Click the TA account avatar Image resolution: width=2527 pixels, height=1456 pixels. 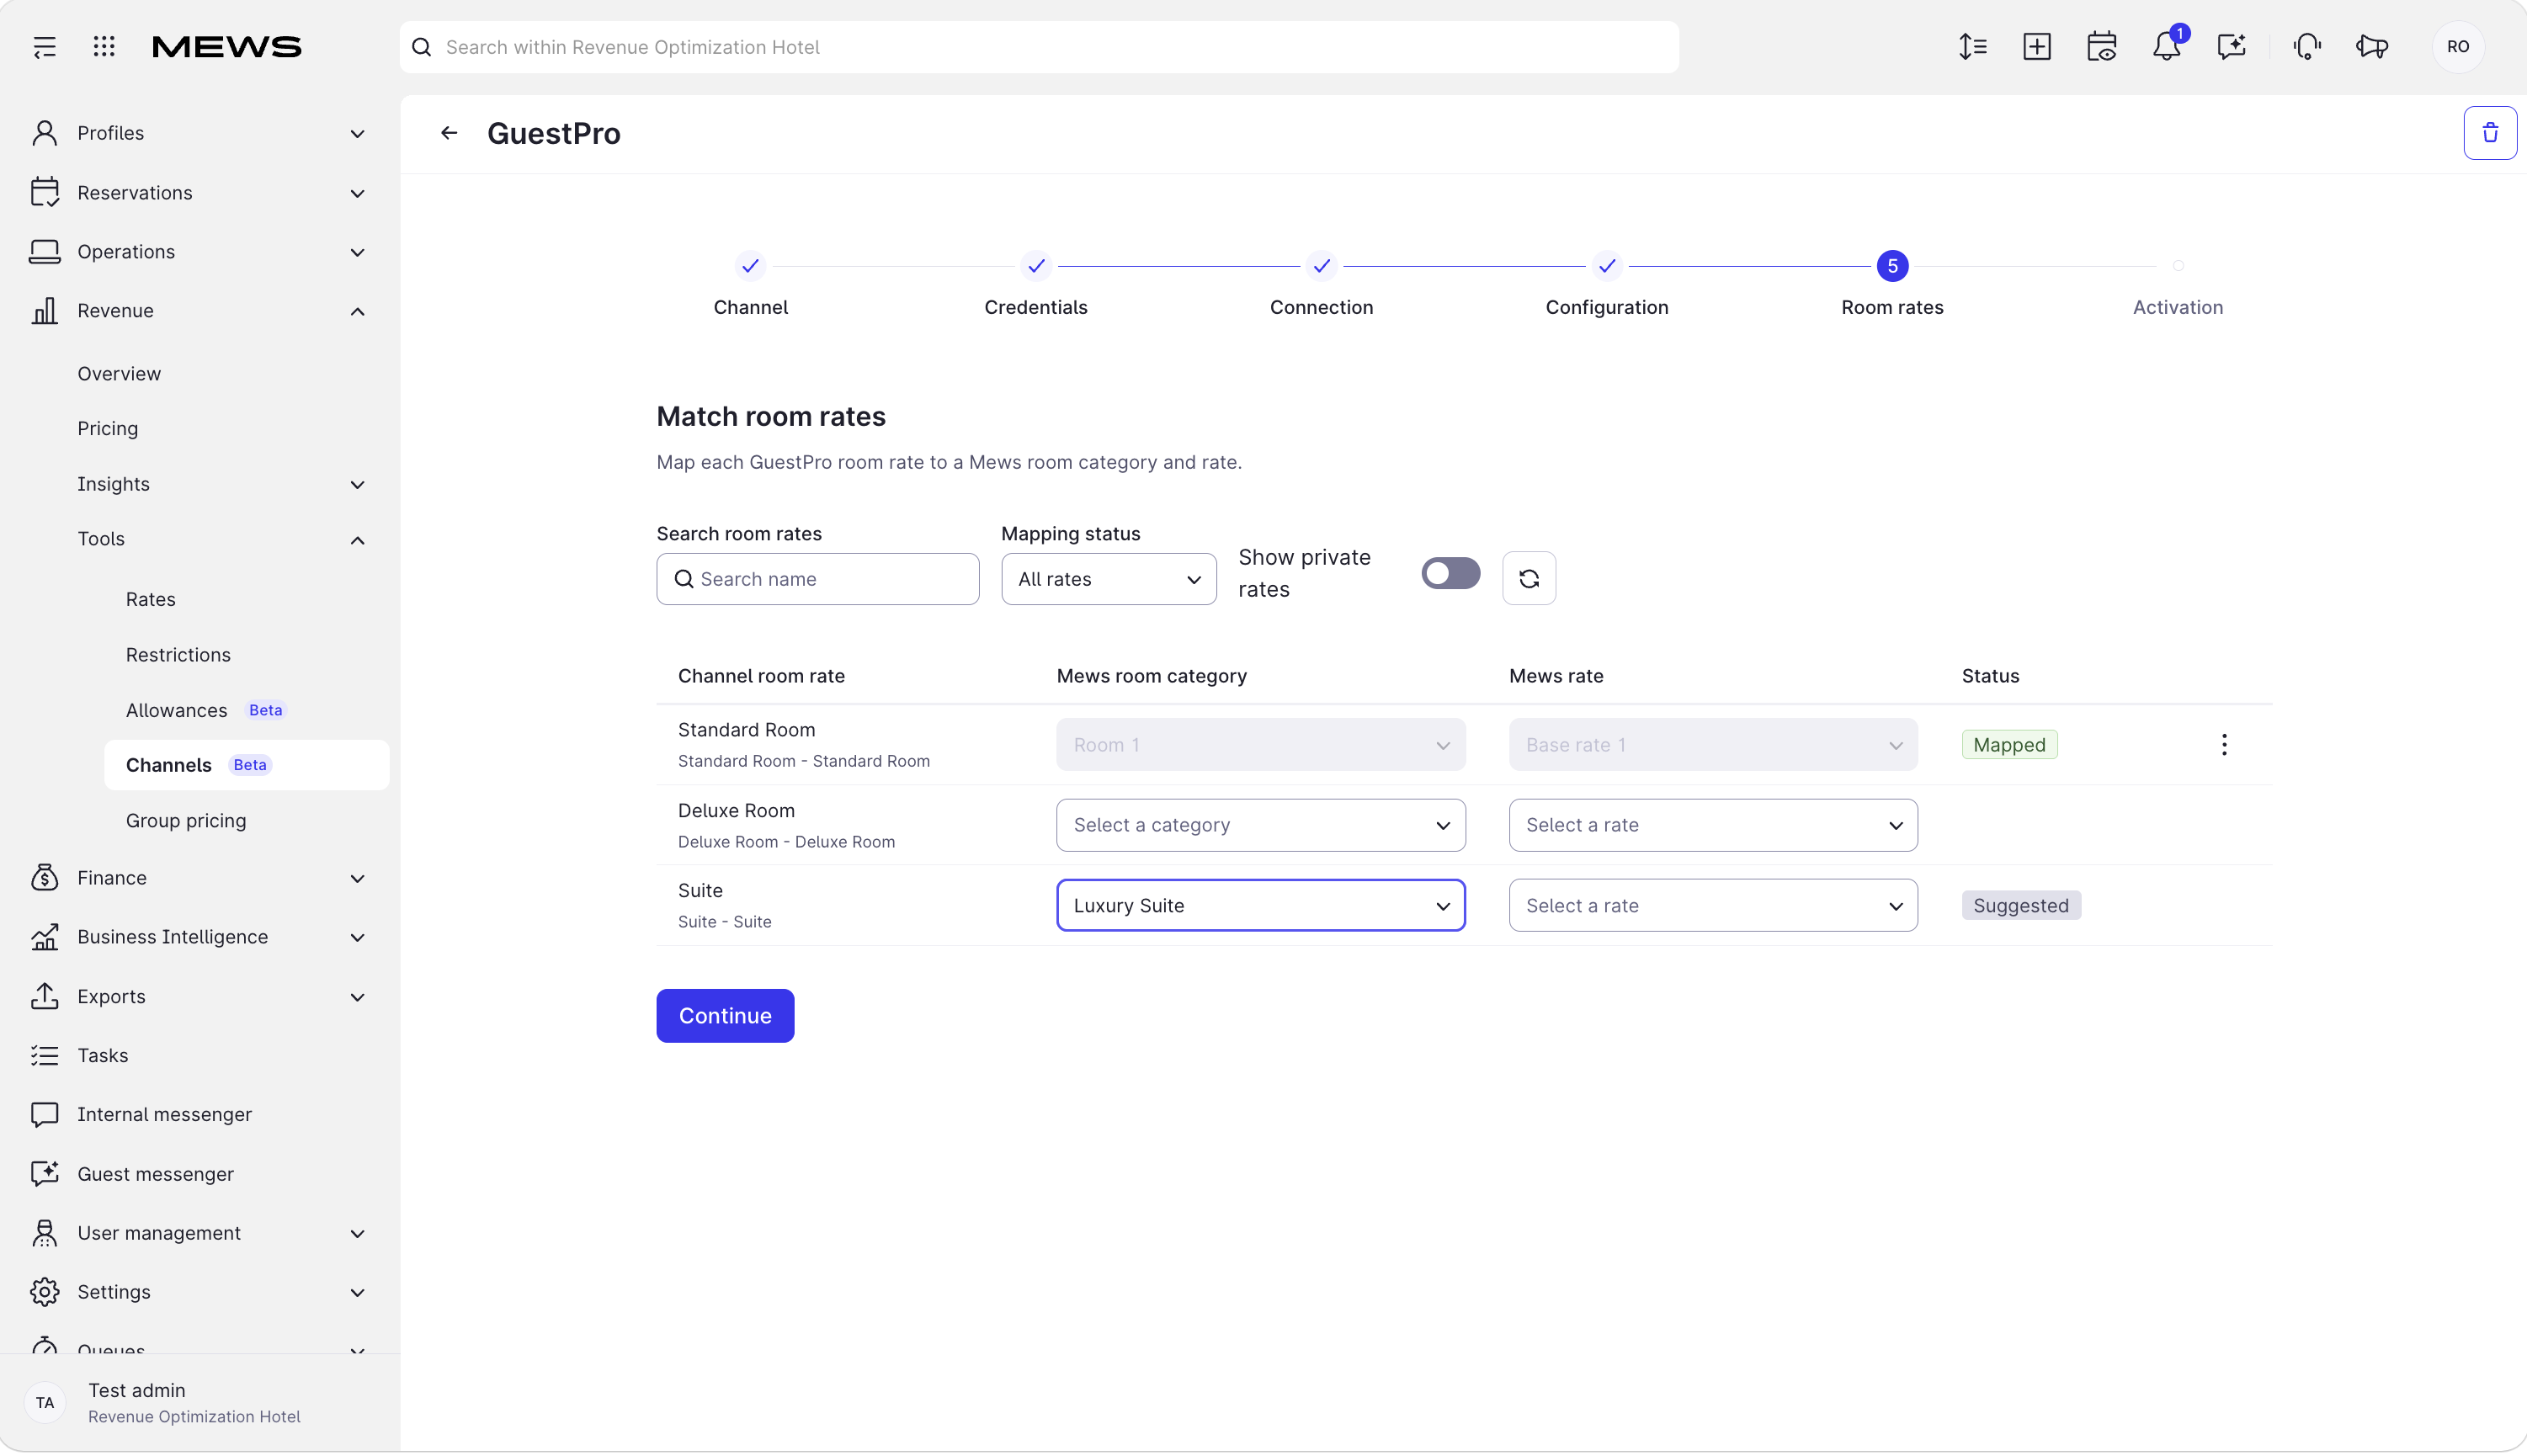coord(45,1402)
